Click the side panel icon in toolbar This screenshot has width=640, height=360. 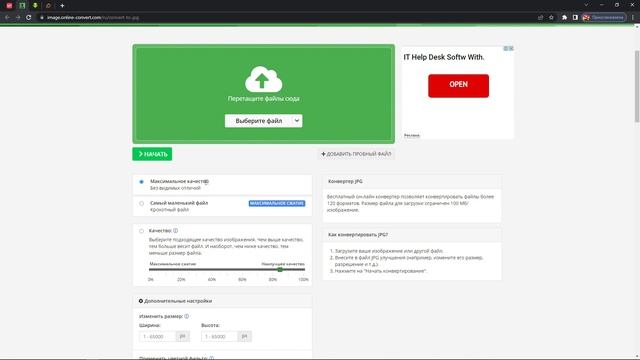tap(575, 18)
